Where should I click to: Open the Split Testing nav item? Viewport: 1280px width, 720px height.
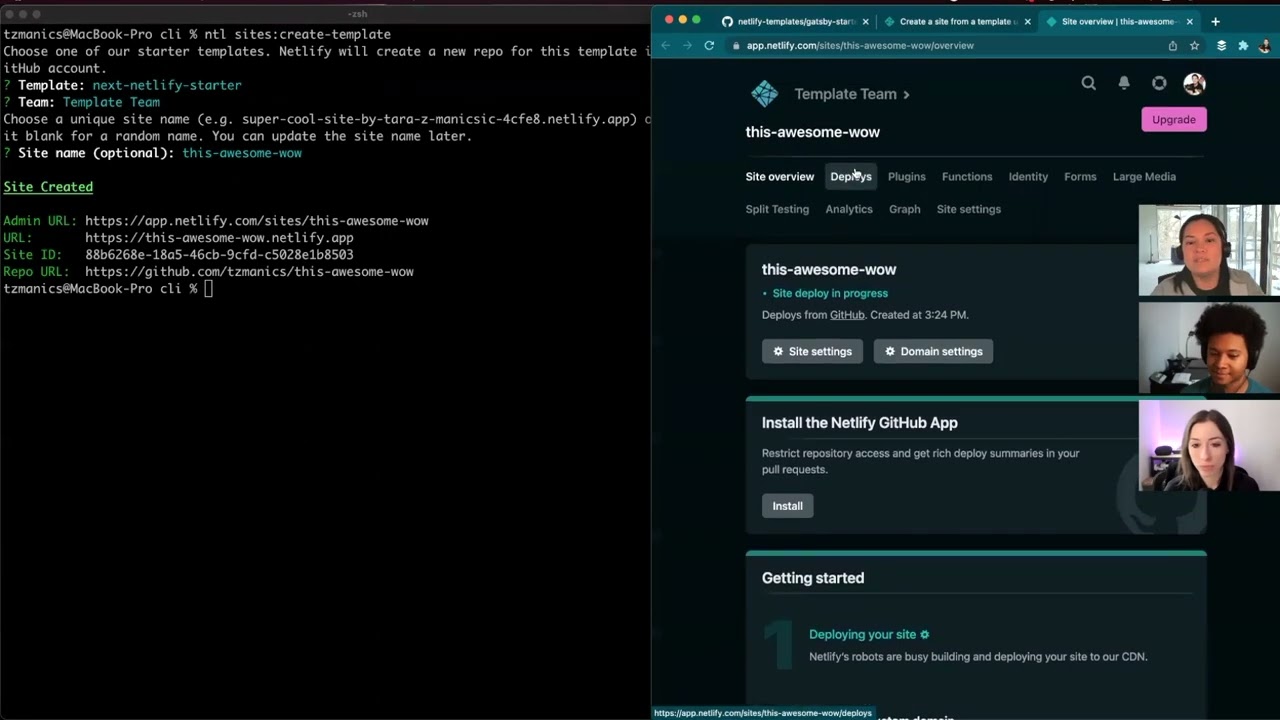777,209
